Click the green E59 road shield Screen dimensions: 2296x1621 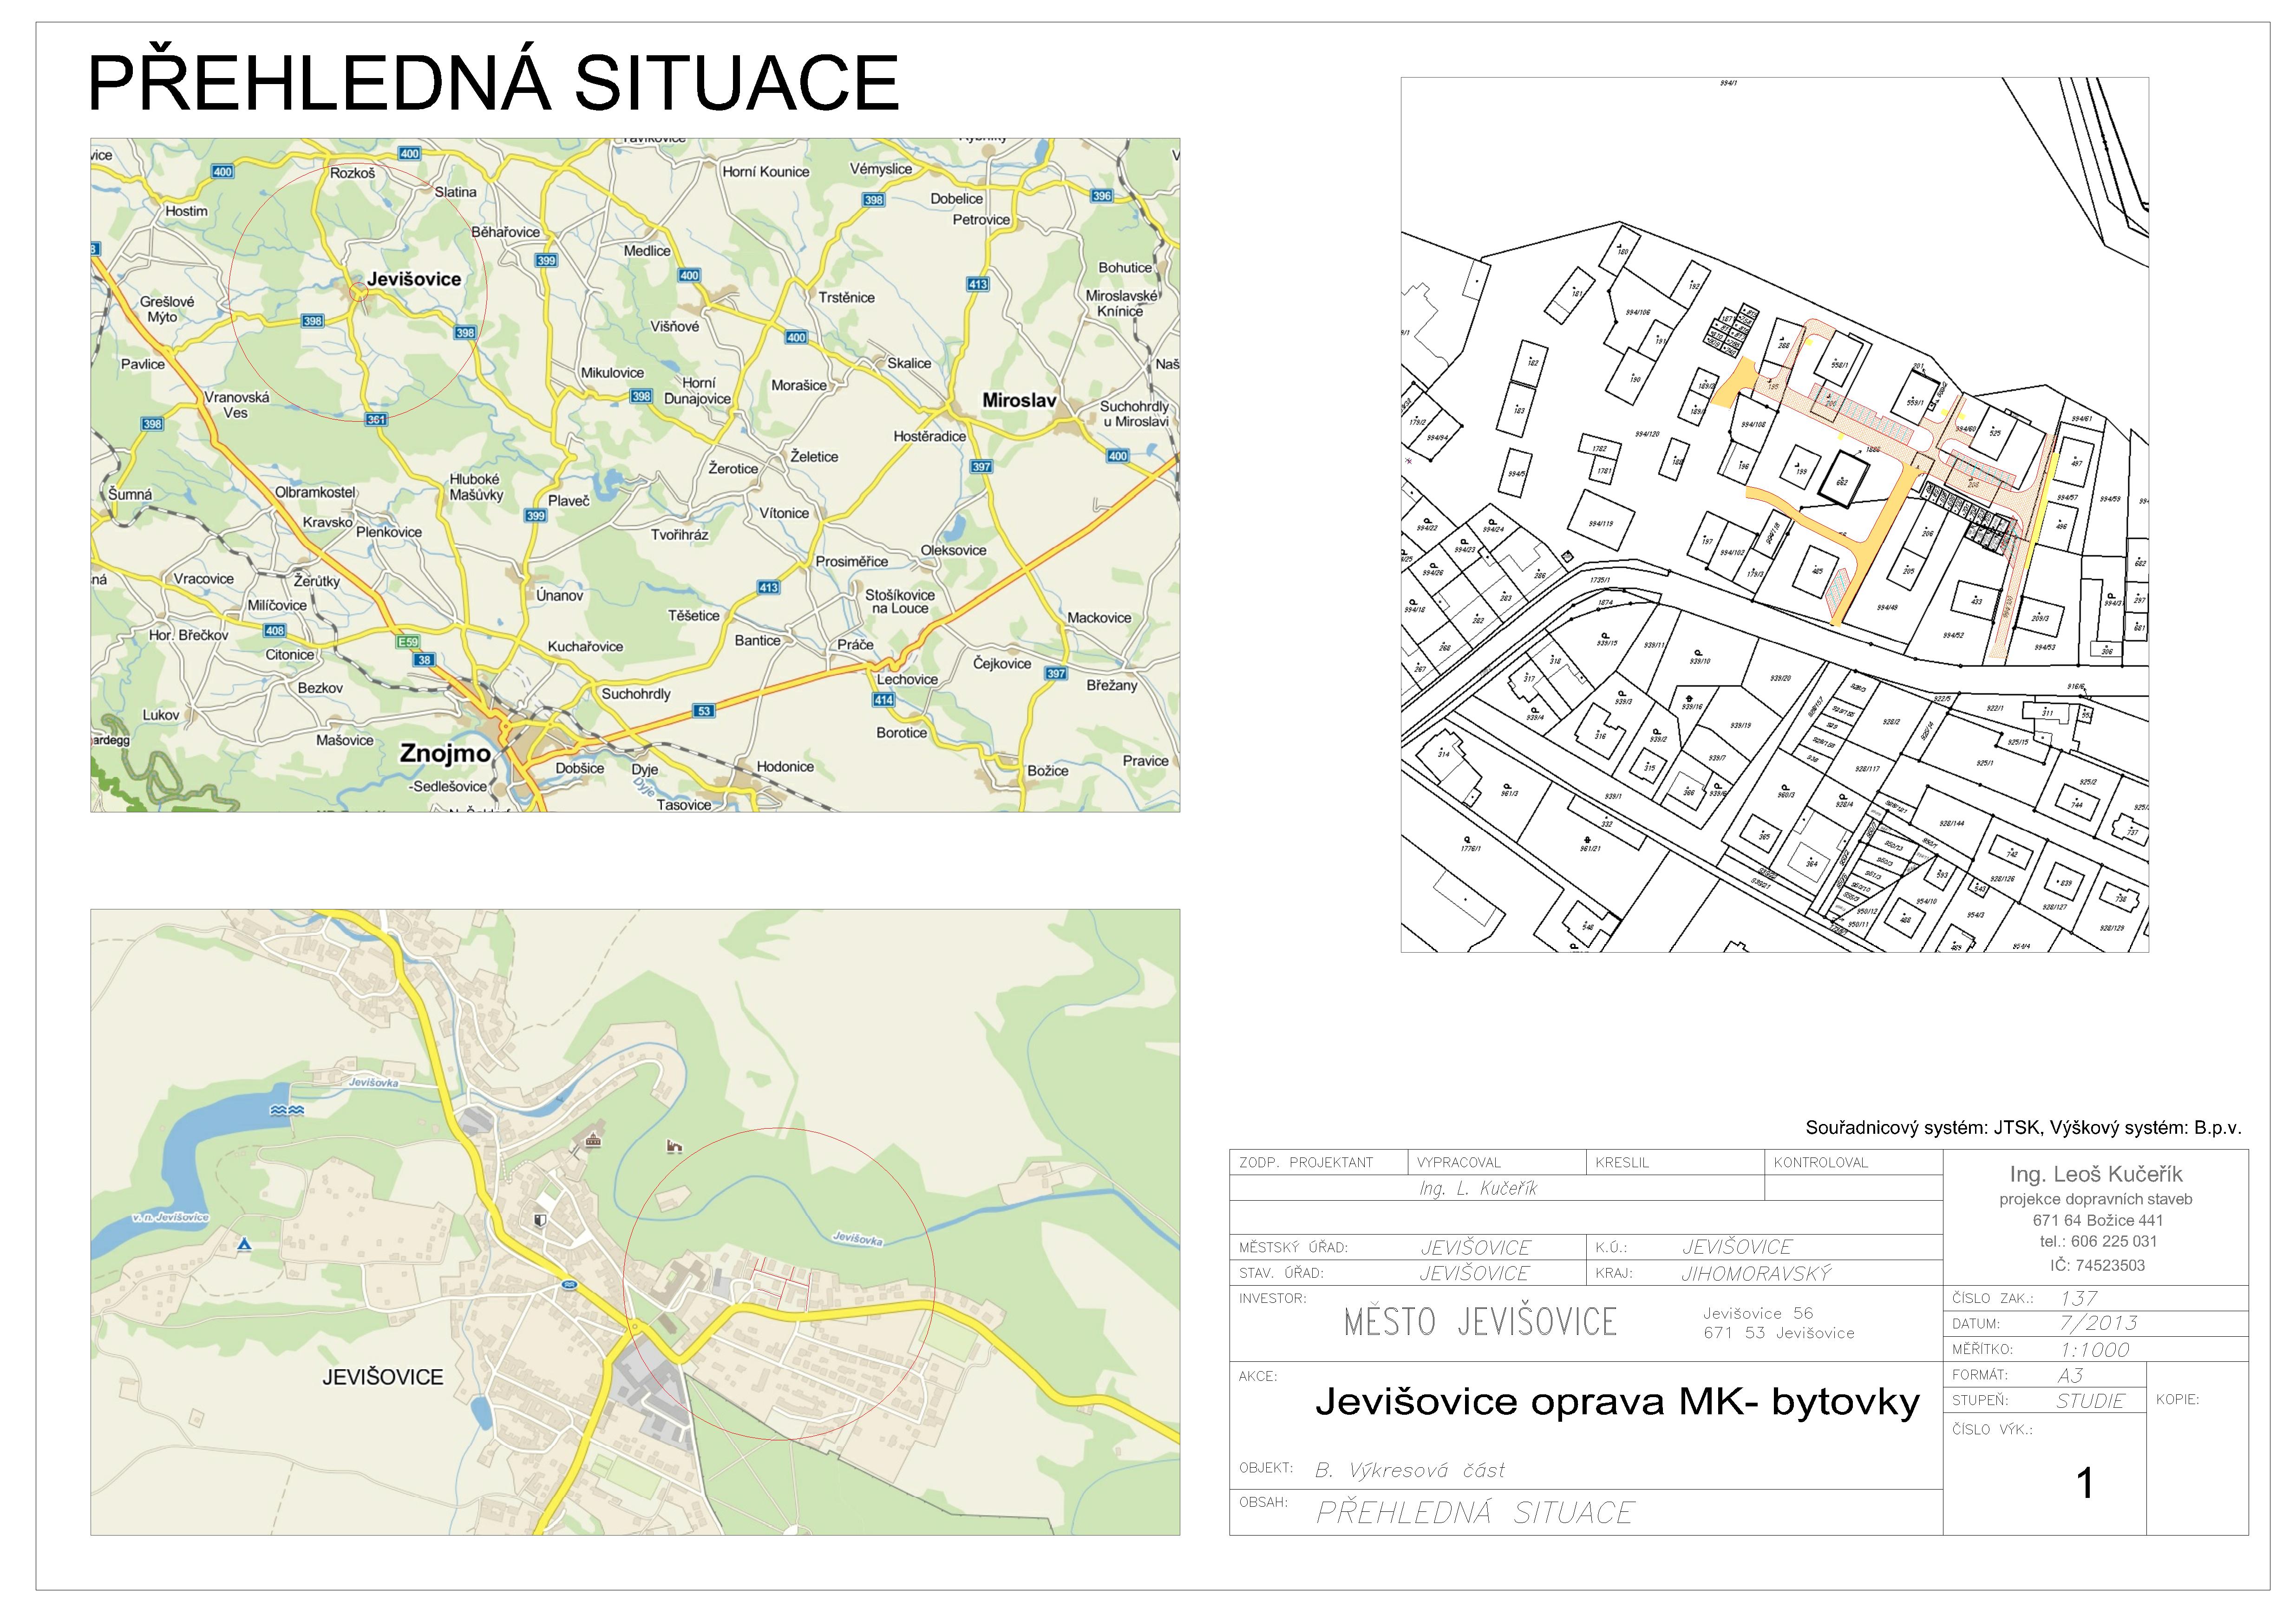[408, 642]
